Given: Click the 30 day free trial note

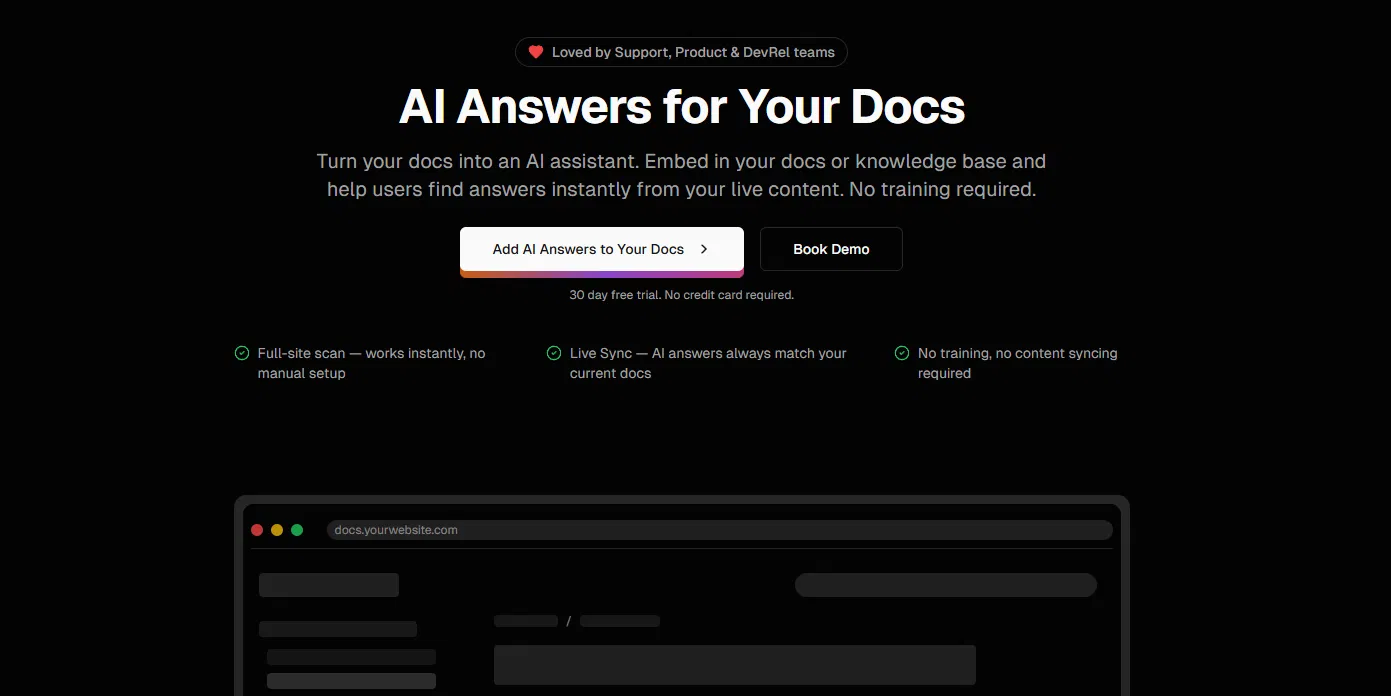Looking at the screenshot, I should point(681,295).
